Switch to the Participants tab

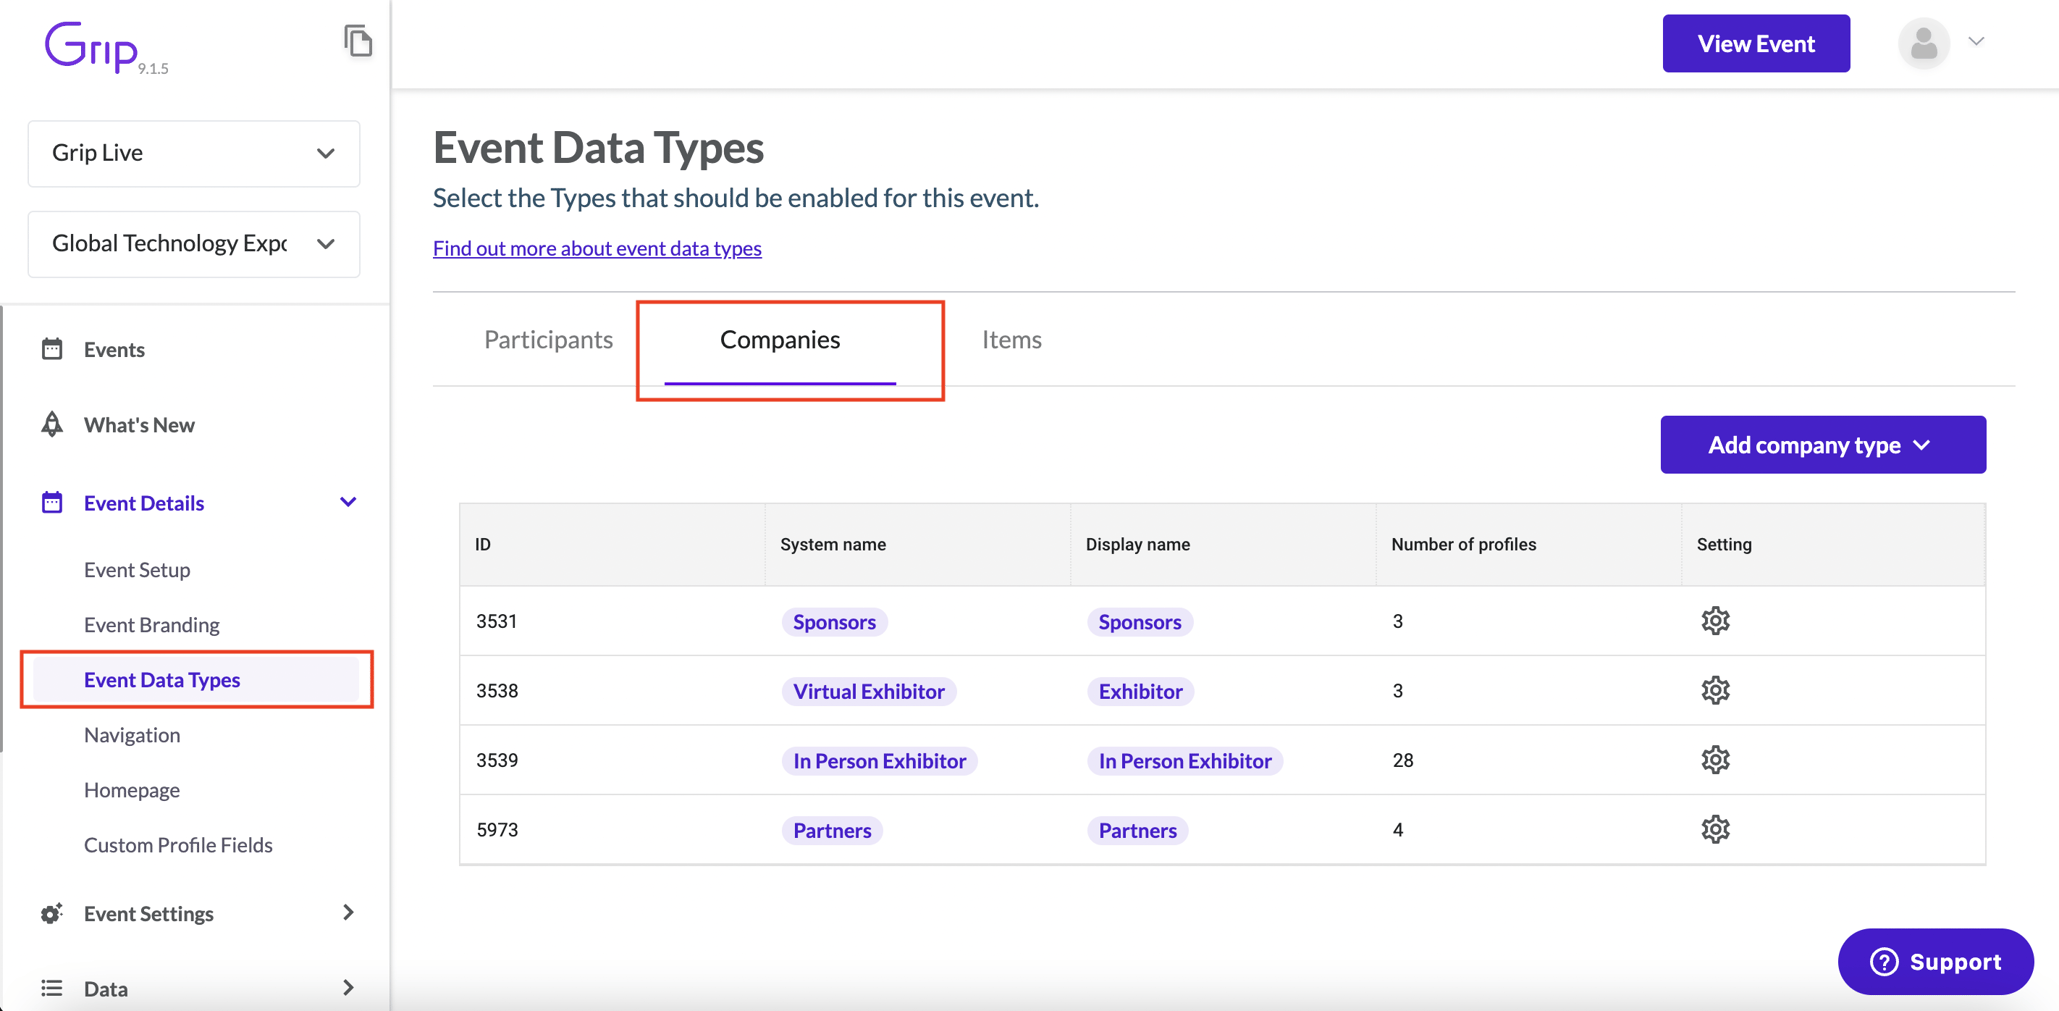coord(548,339)
